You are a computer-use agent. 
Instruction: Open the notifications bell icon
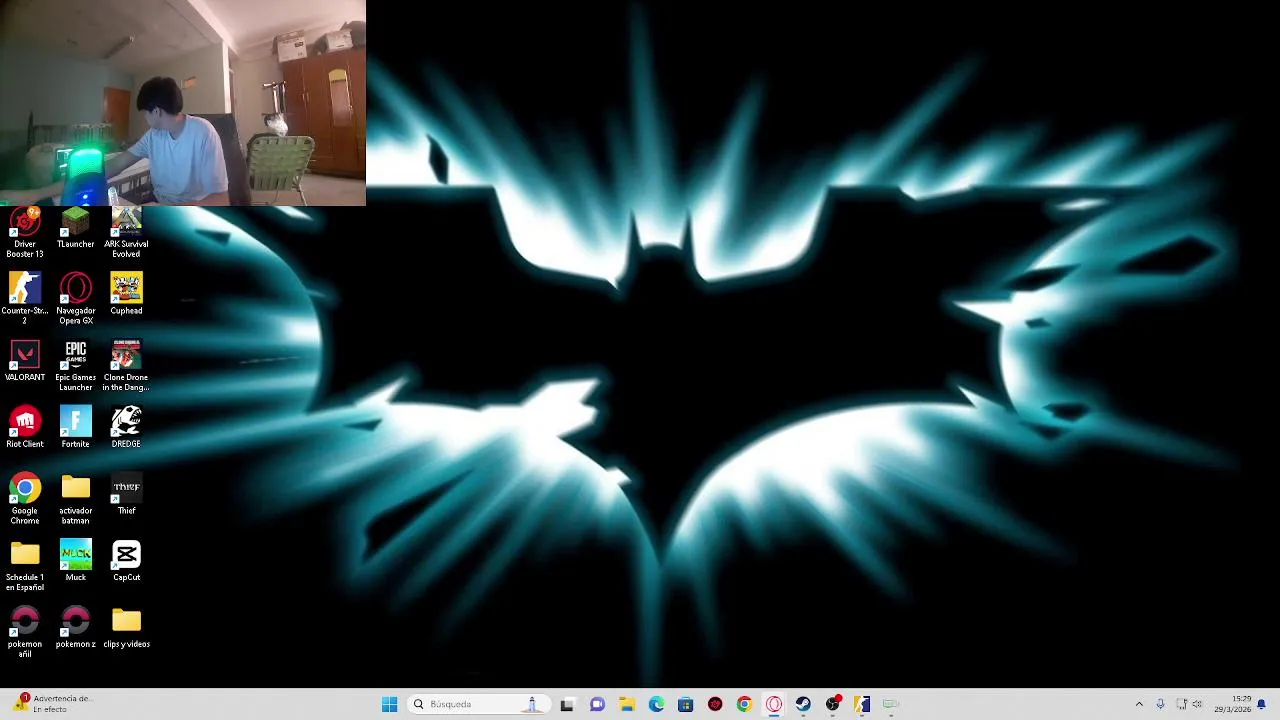(x=1262, y=704)
